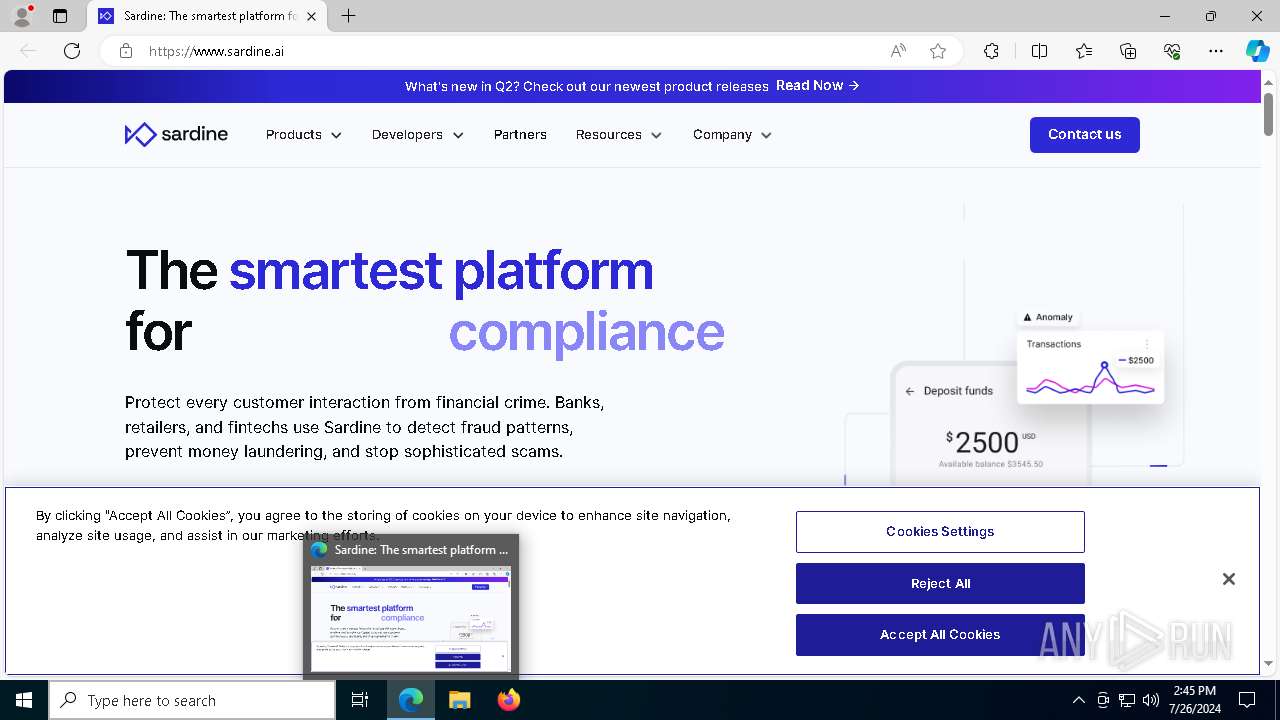Open the Favorites list icon
Image resolution: width=1280 pixels, height=720 pixels.
pyautogui.click(x=1084, y=51)
